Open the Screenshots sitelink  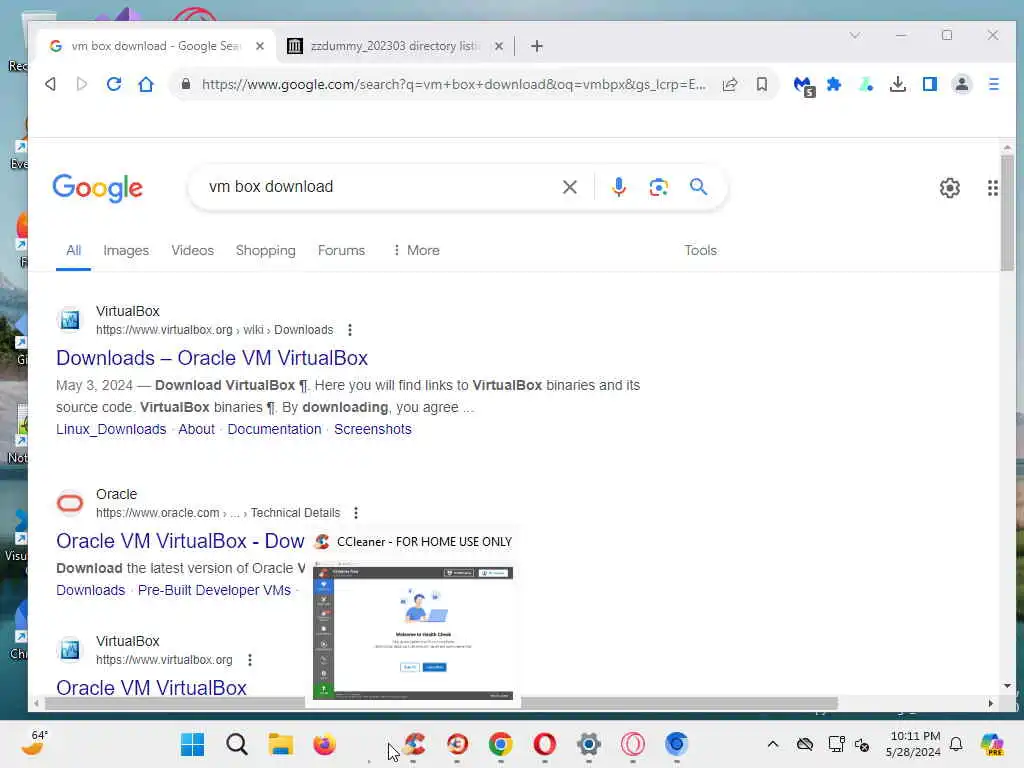373,429
